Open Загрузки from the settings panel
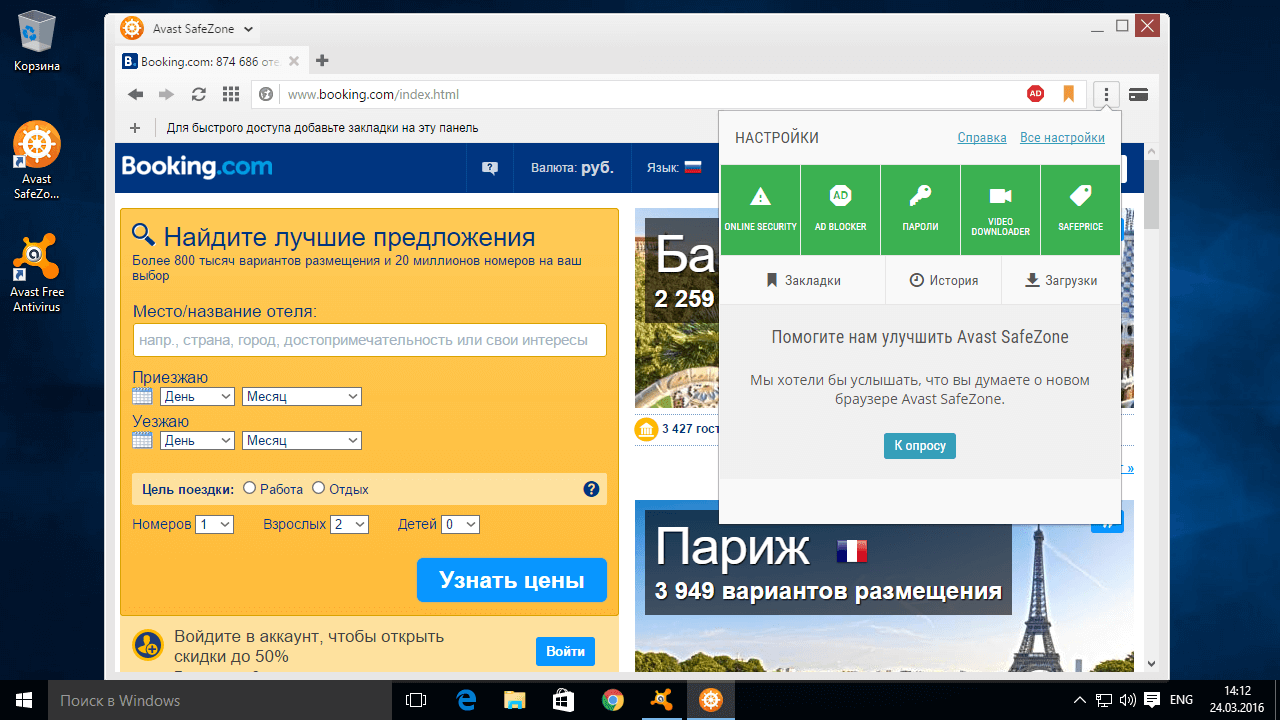The height and width of the screenshot is (720, 1280). (1061, 280)
